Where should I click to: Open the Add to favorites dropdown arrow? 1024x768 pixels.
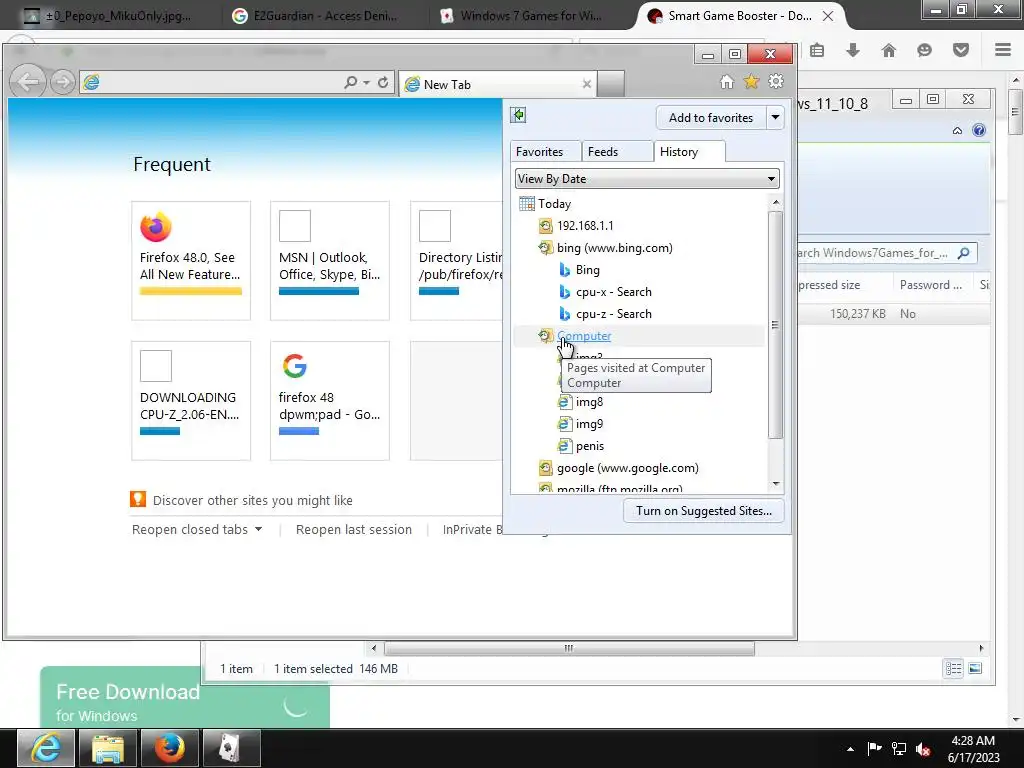(x=775, y=118)
